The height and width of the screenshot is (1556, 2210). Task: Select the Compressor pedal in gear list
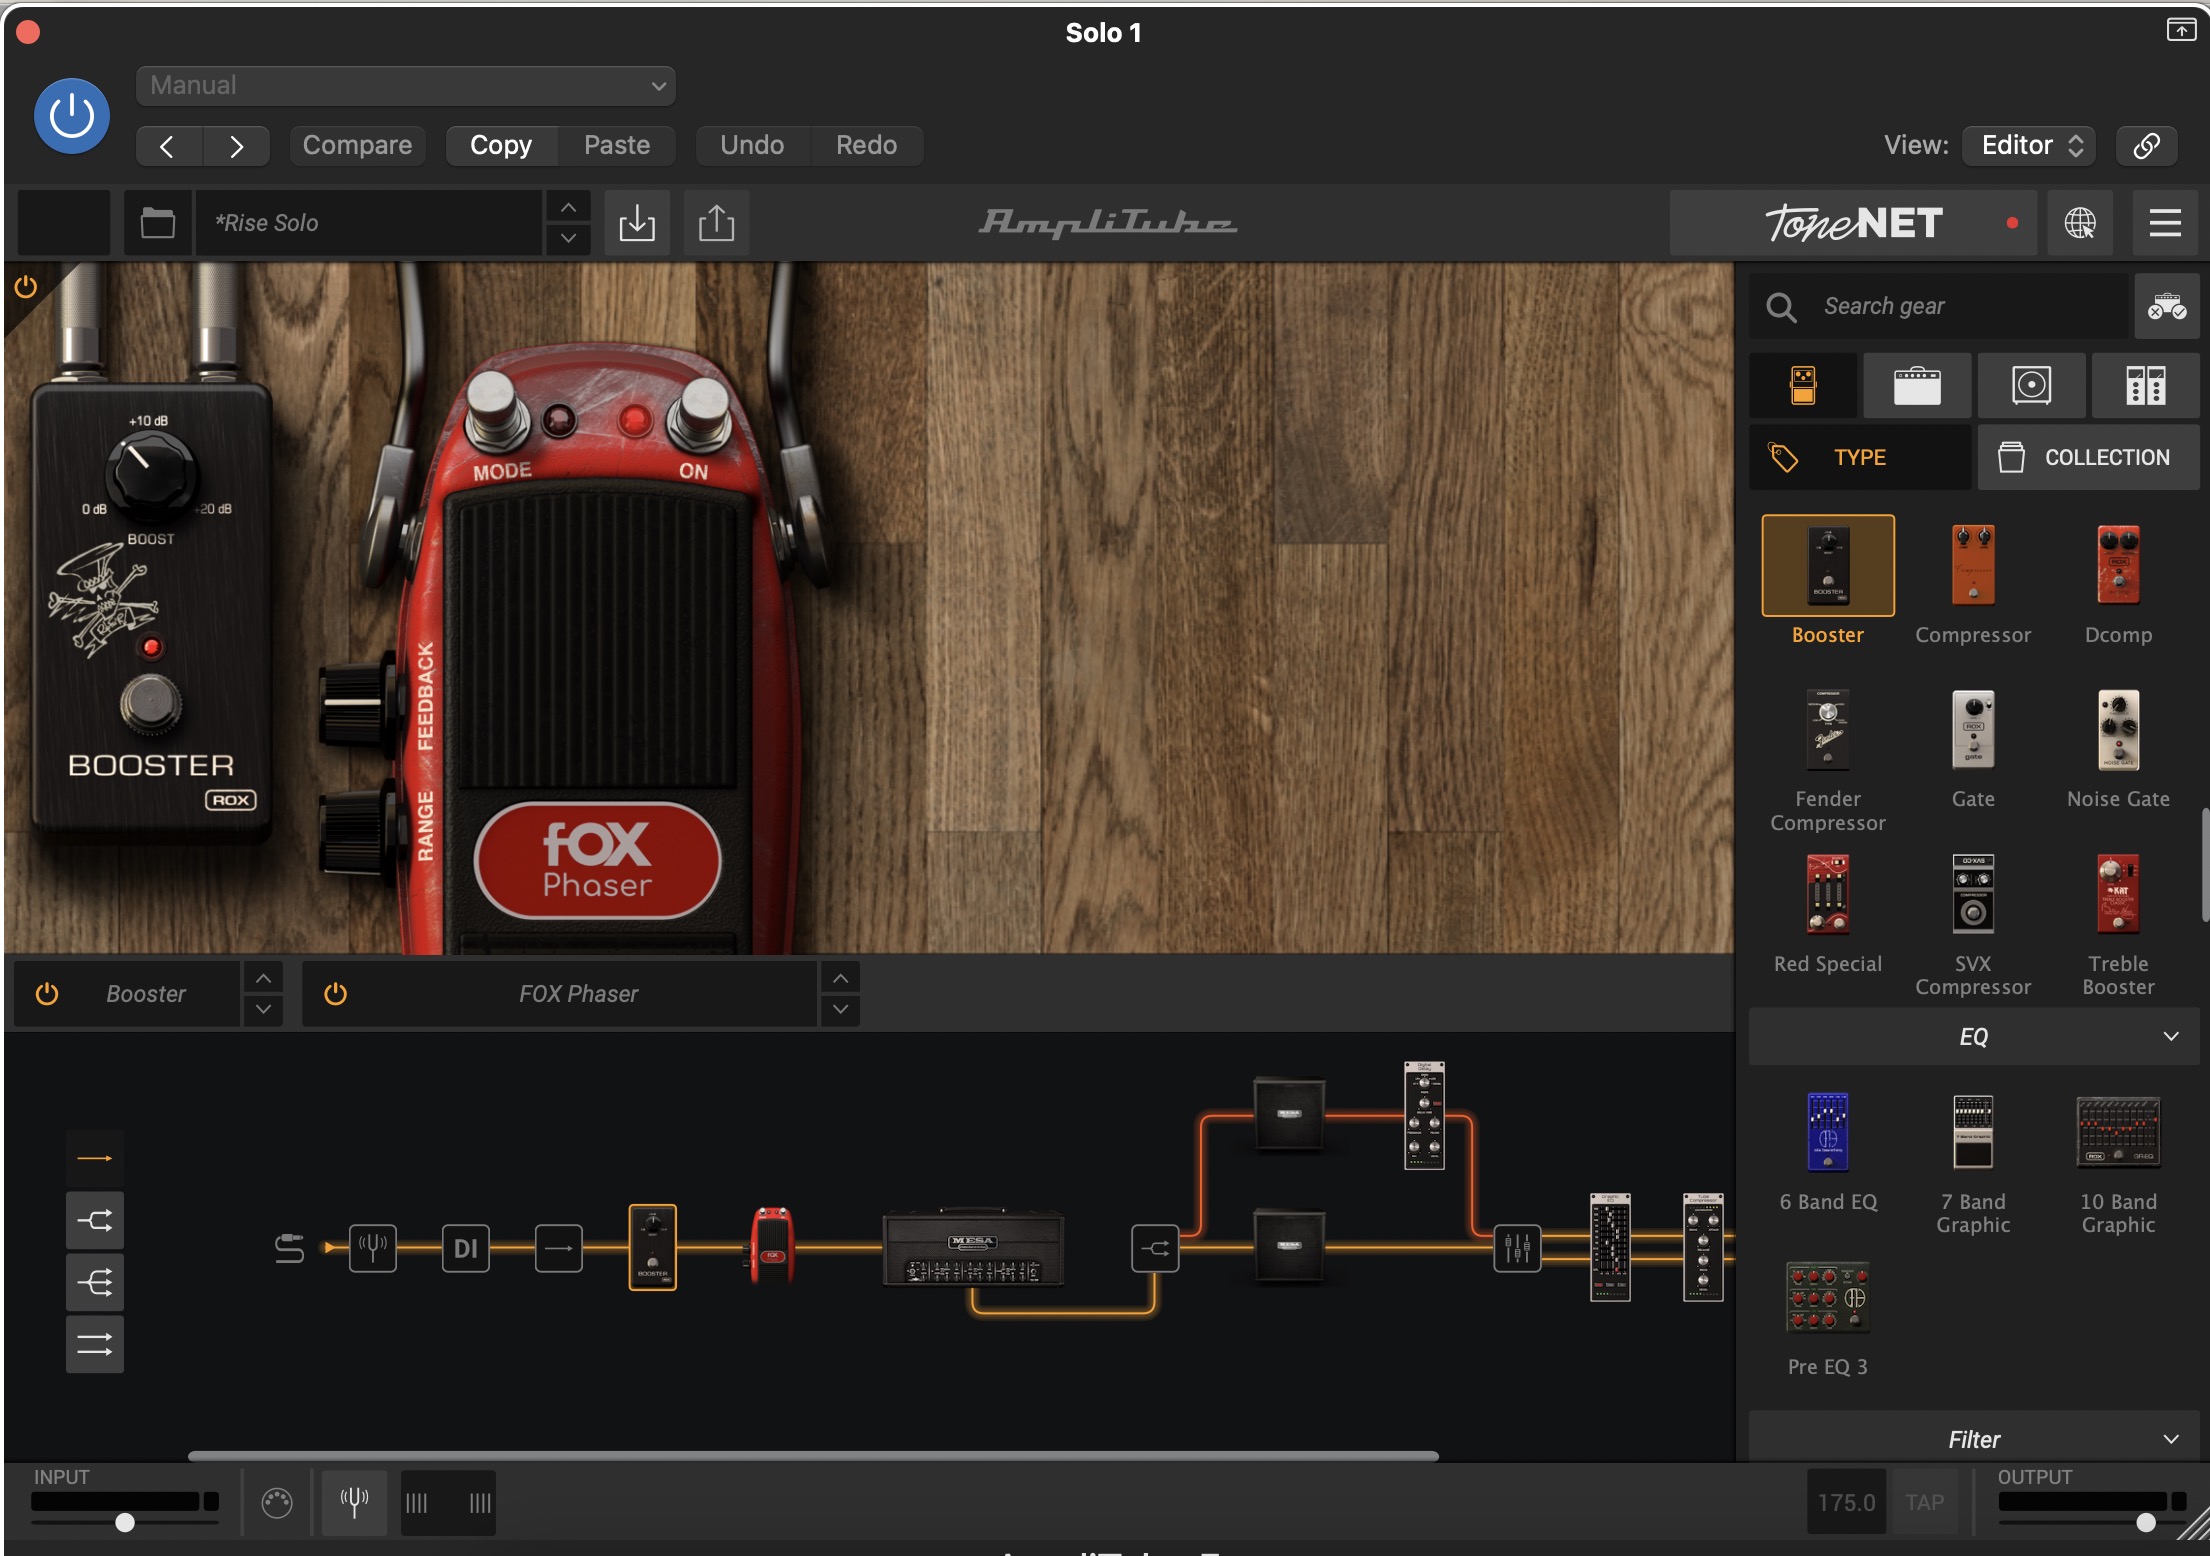[1973, 565]
